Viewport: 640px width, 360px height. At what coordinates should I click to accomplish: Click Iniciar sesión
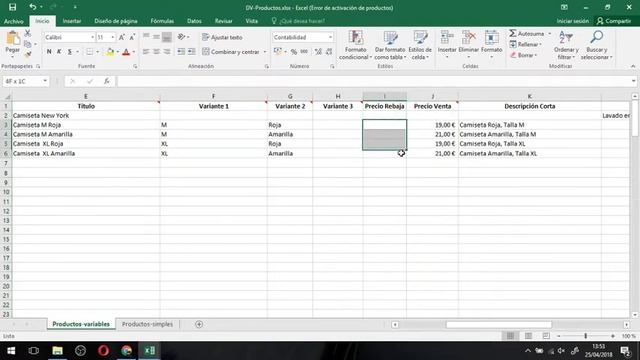coord(573,21)
